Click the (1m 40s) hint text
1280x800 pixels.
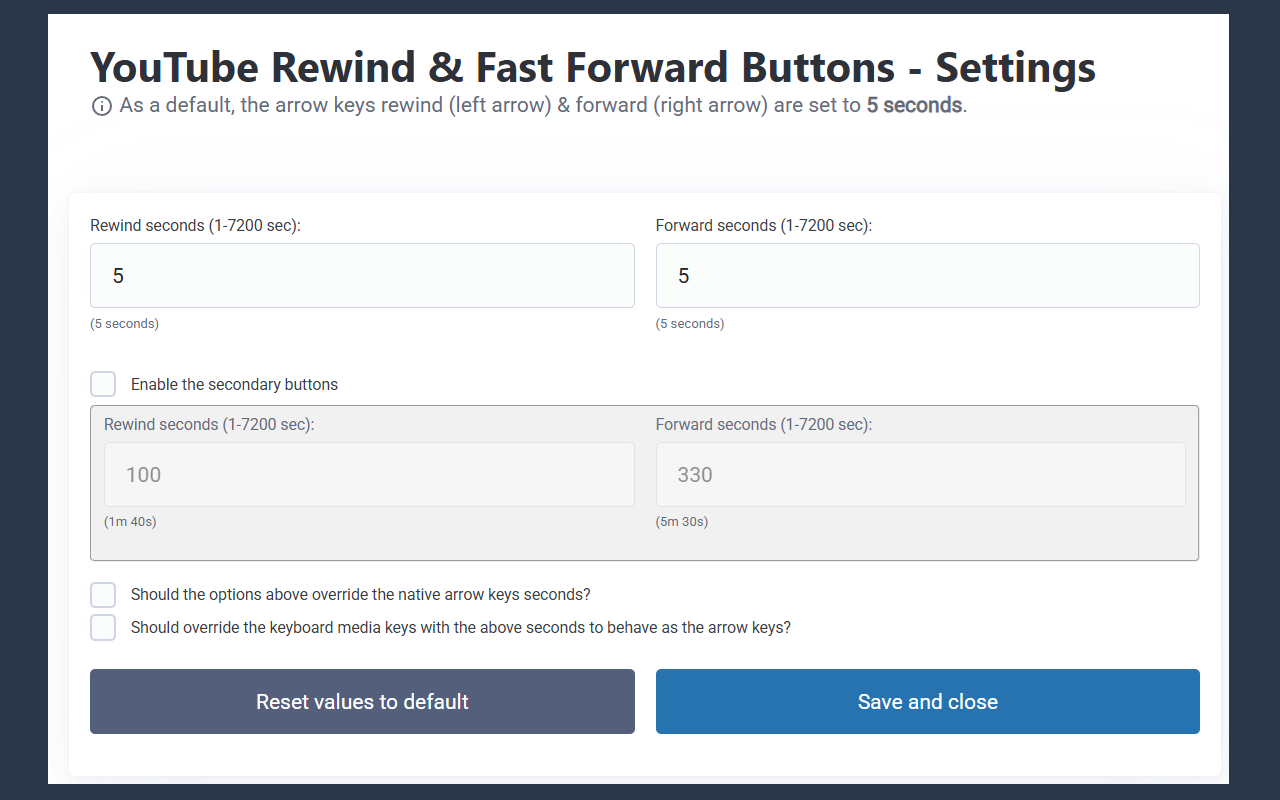130,521
